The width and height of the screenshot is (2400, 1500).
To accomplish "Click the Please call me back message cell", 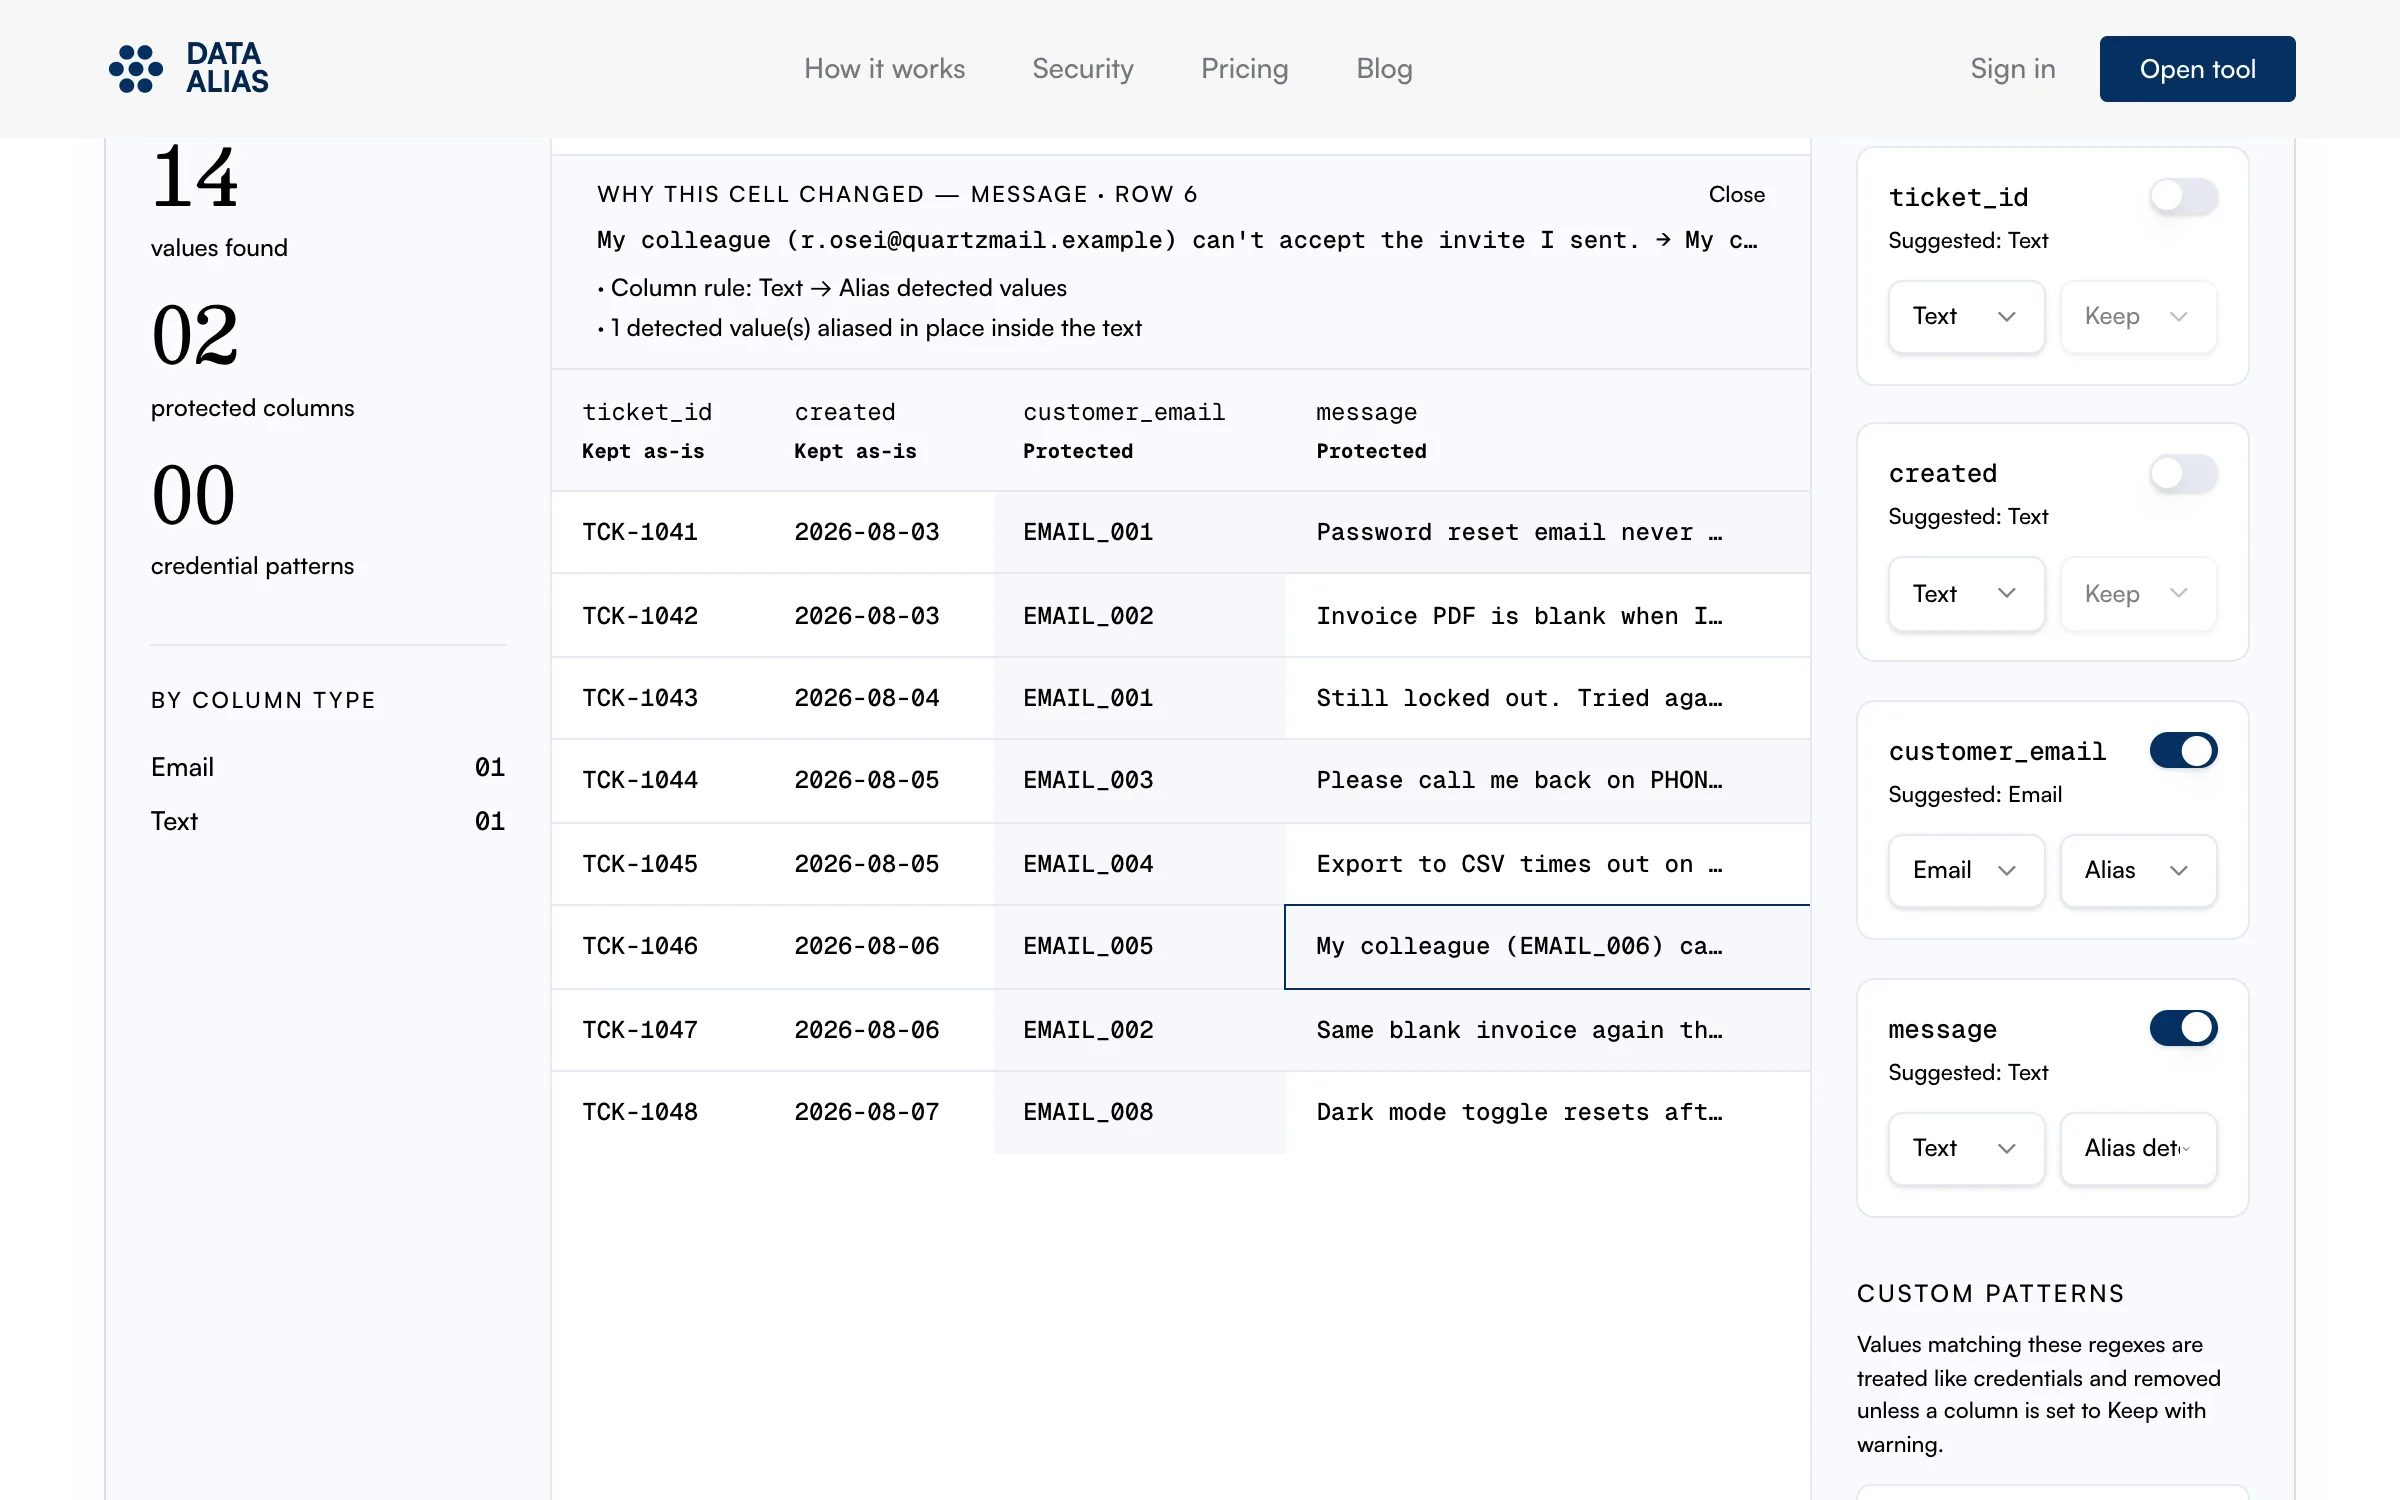I will [x=1547, y=780].
